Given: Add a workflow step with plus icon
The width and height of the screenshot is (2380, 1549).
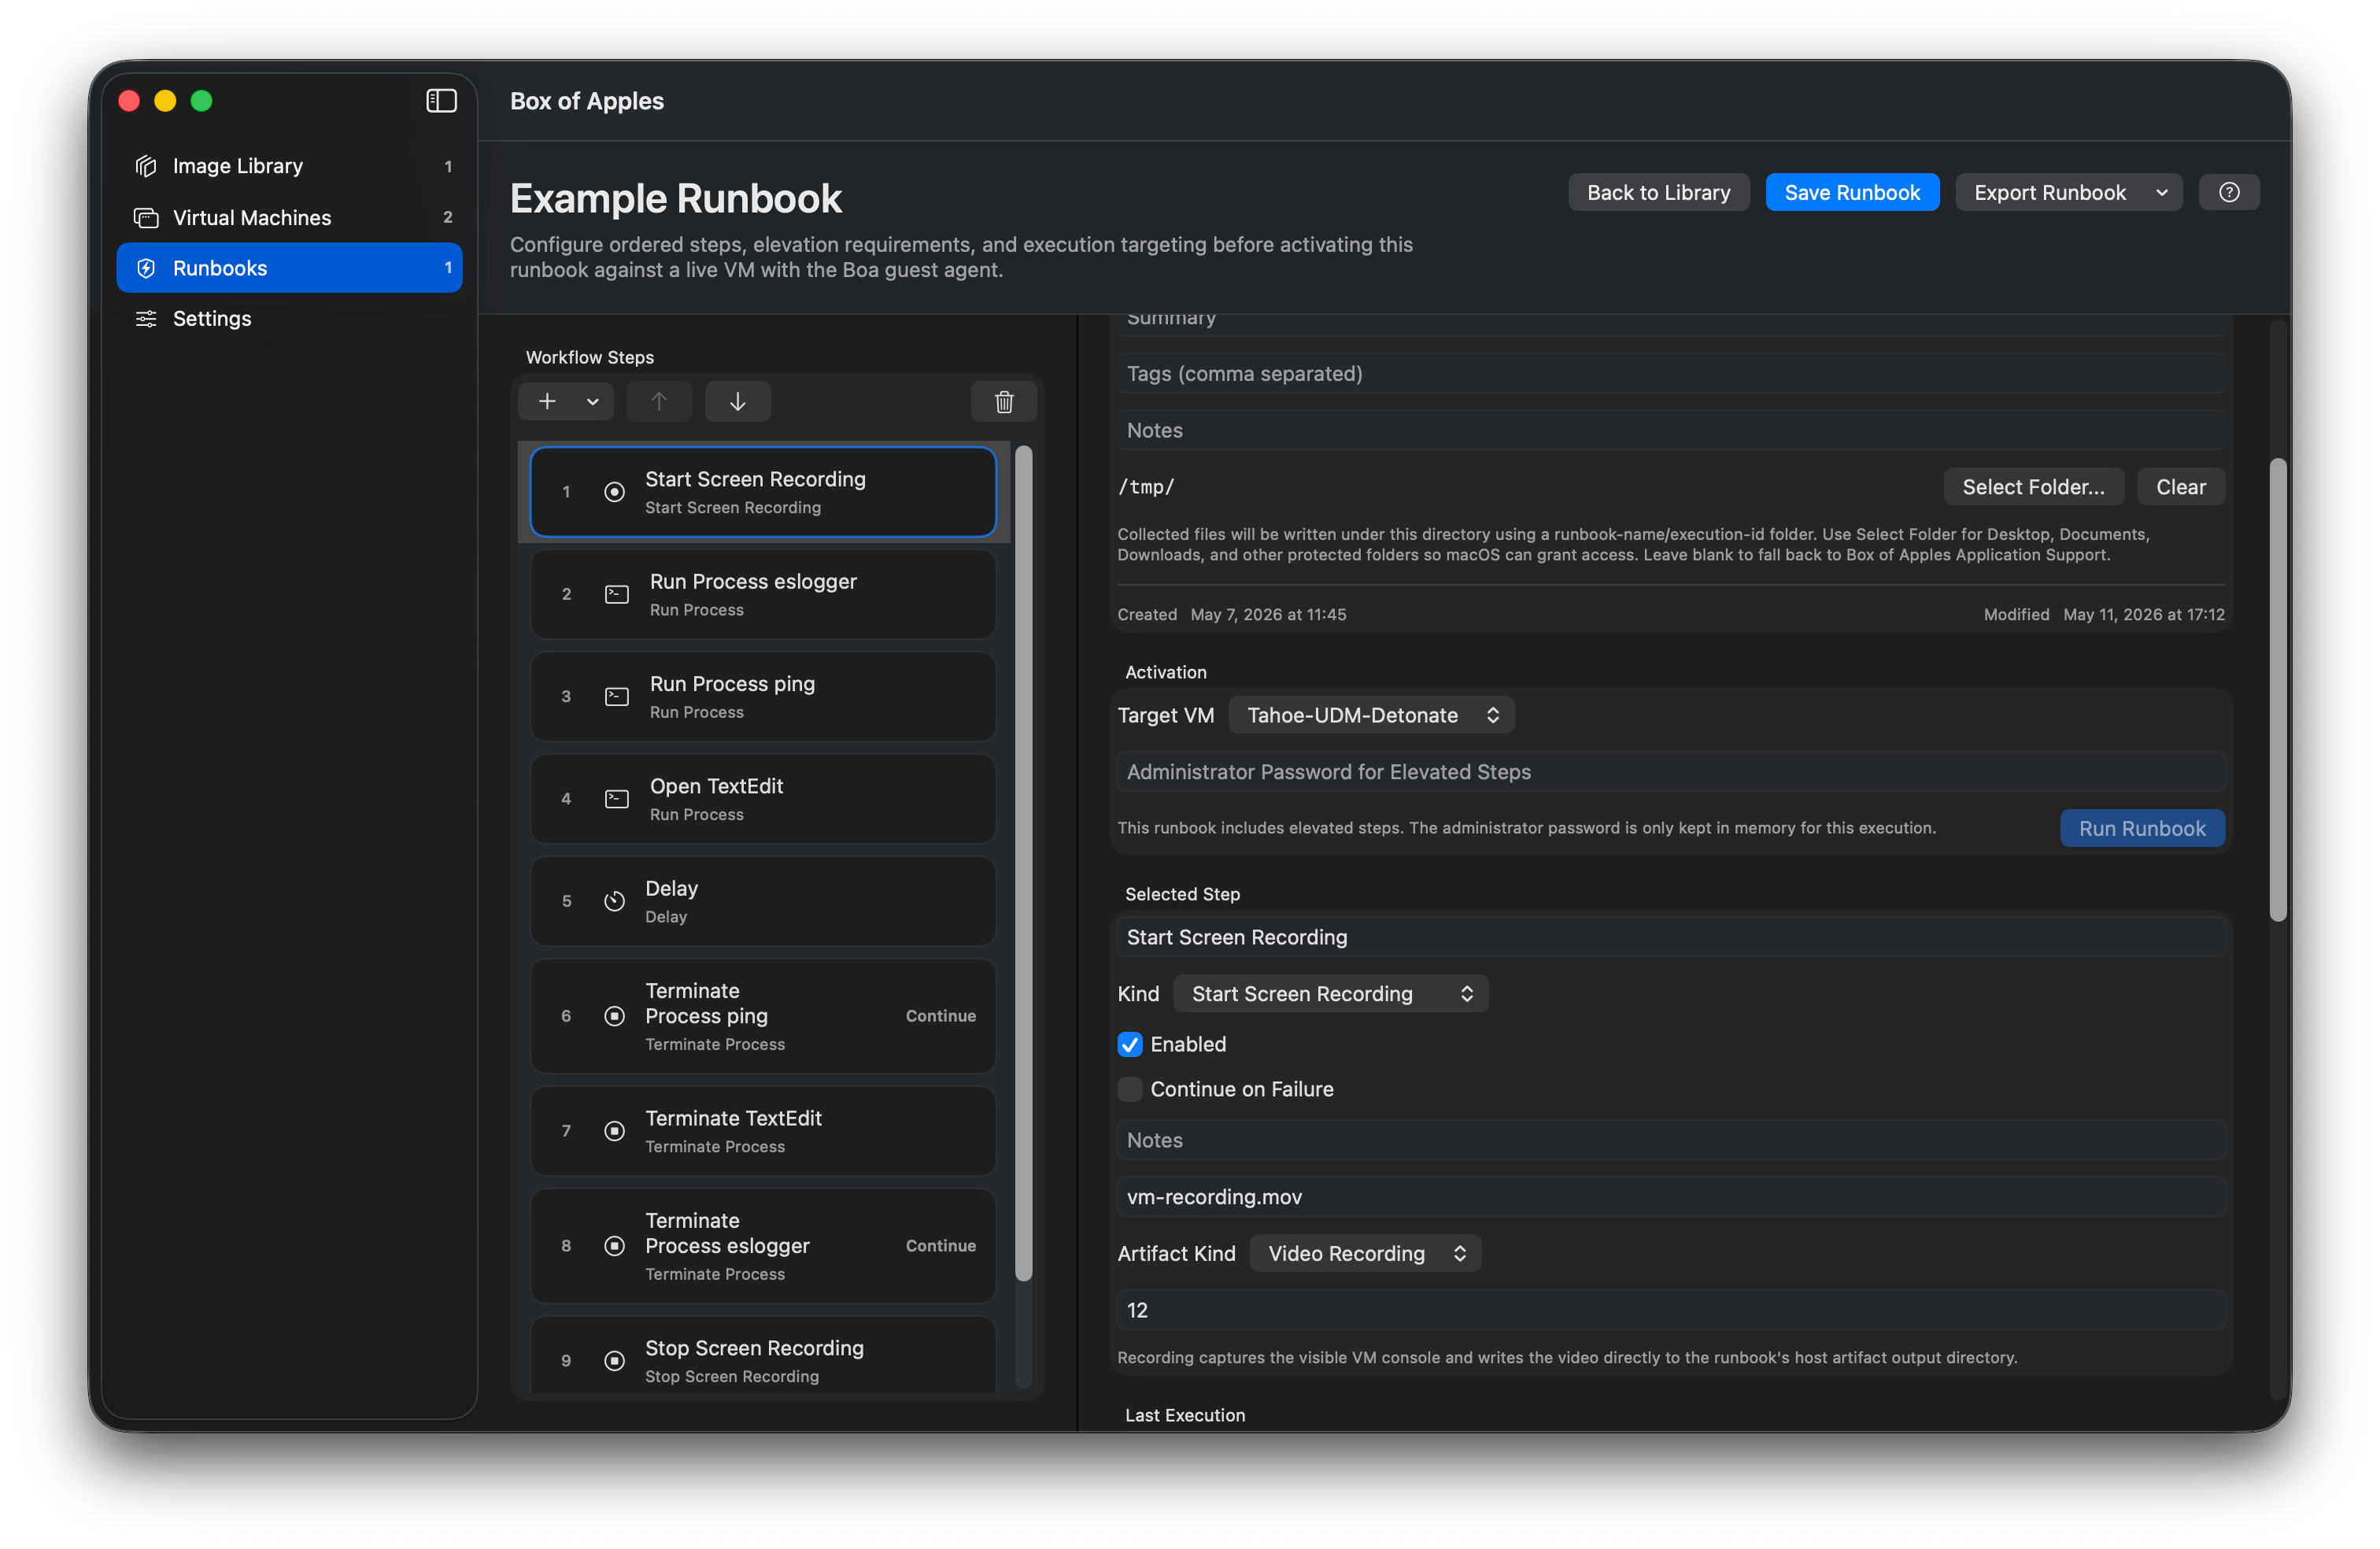Looking at the screenshot, I should (x=547, y=401).
